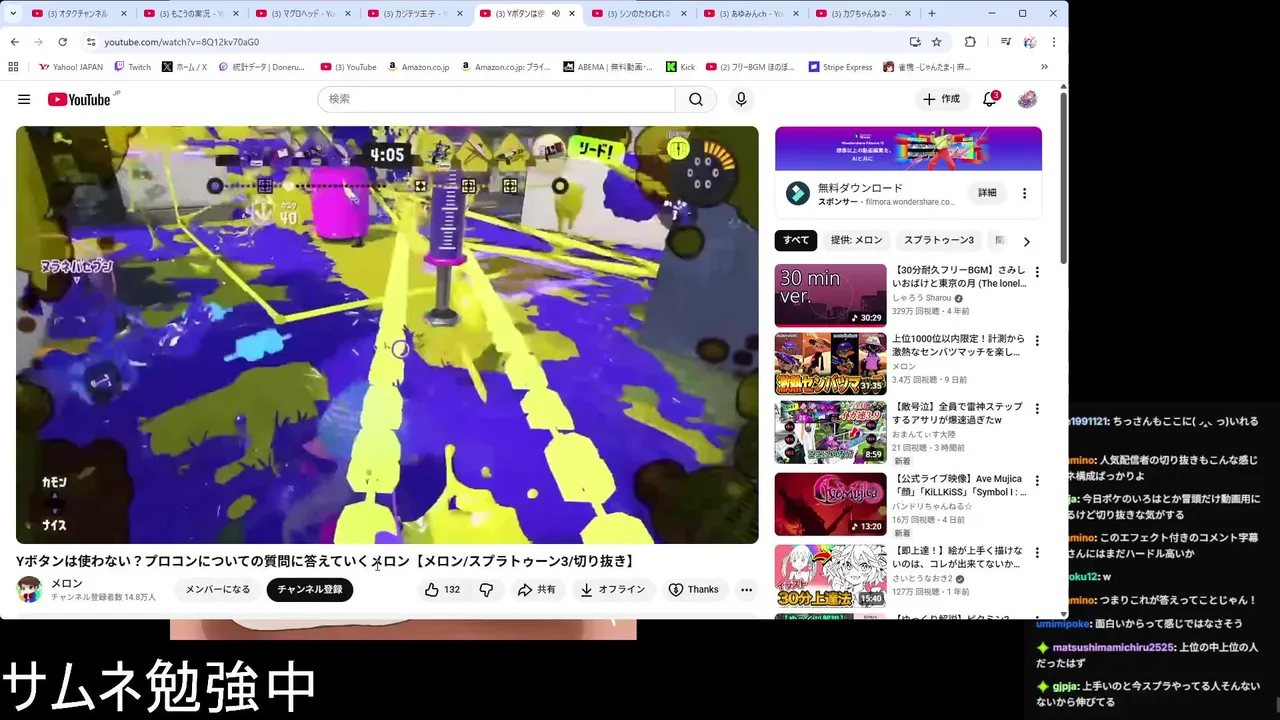Image resolution: width=1280 pixels, height=720 pixels.
Task: Open the YouTube hamburger guide menu
Action: [x=24, y=99]
